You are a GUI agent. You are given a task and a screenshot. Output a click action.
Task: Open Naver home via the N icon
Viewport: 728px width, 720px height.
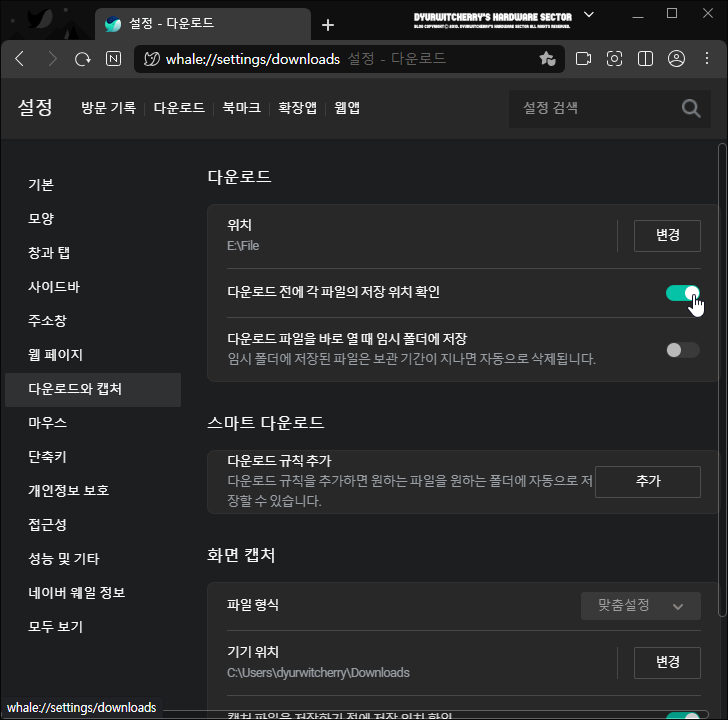pos(113,59)
